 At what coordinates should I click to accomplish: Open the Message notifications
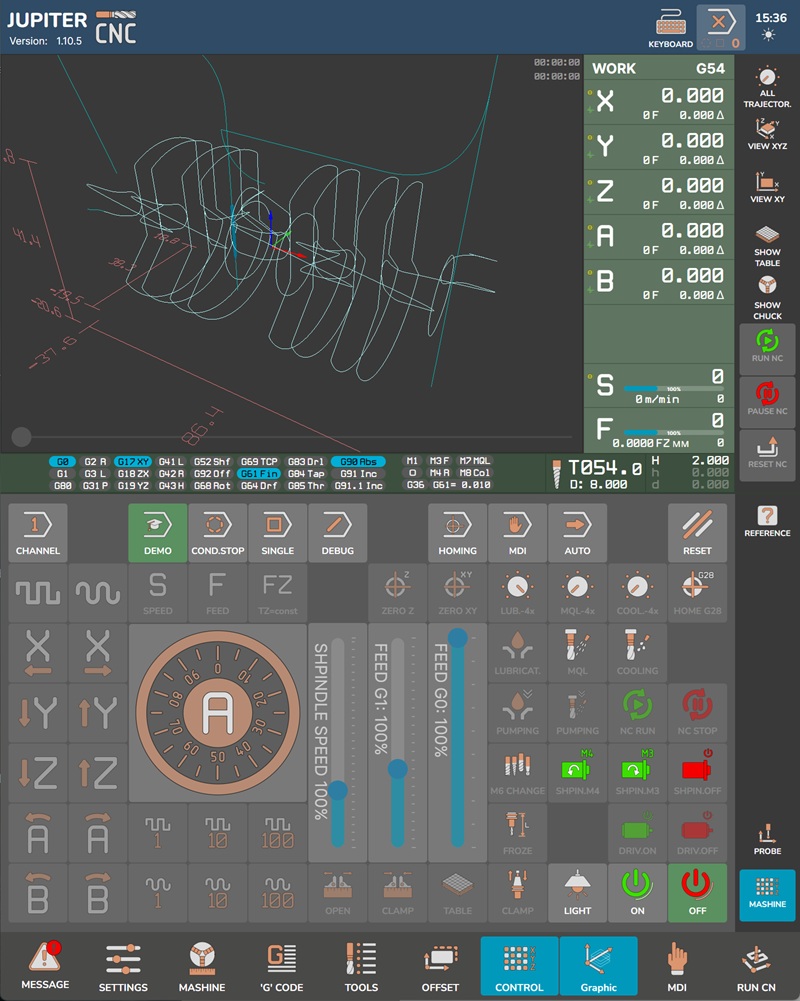[45, 966]
